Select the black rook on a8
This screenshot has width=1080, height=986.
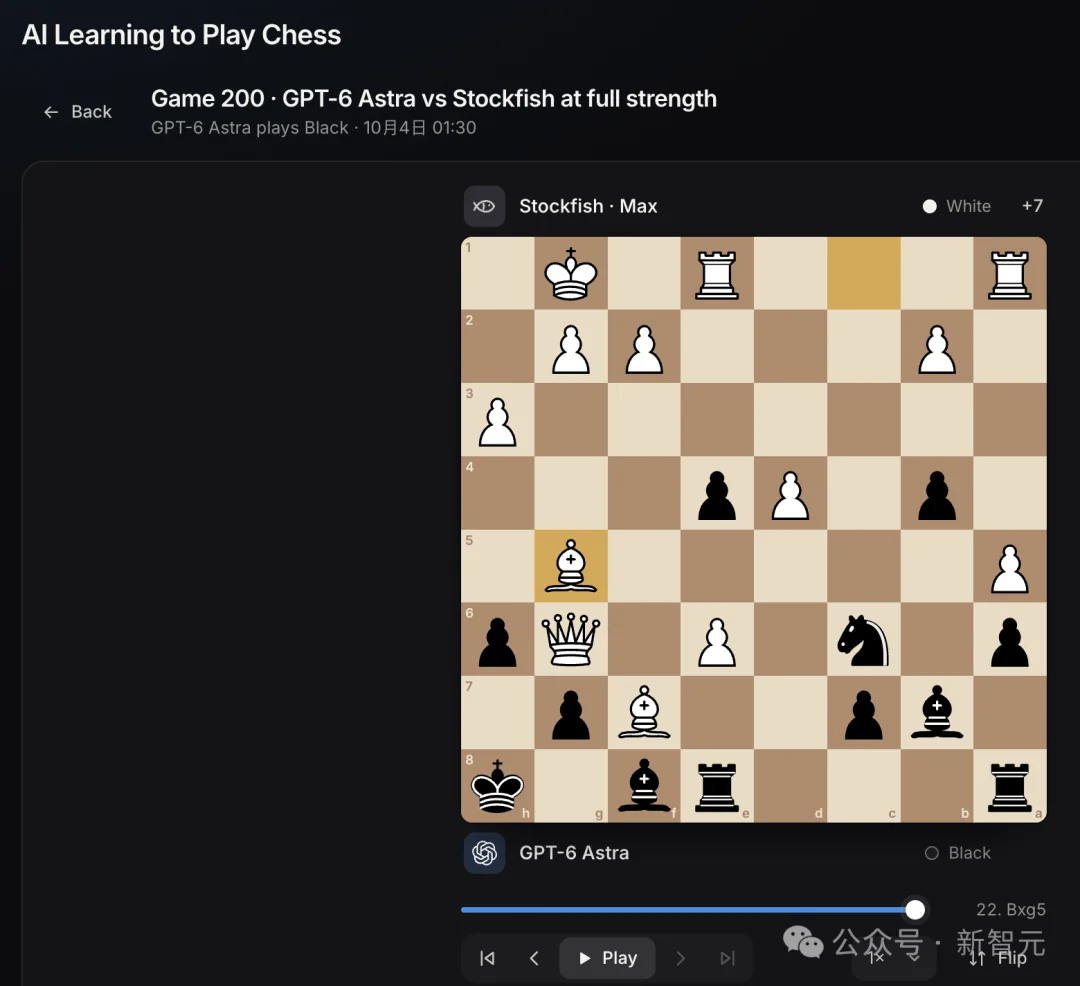1010,787
